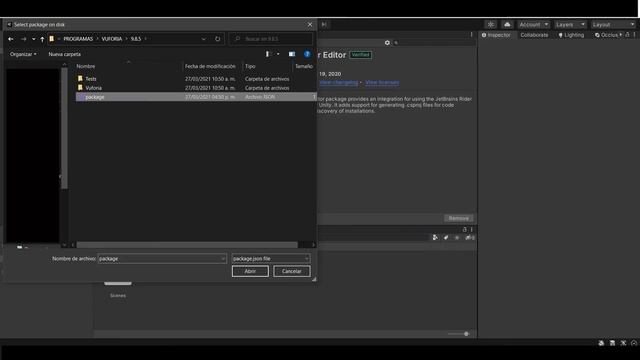Expand the address bar history dropdown

point(204,39)
